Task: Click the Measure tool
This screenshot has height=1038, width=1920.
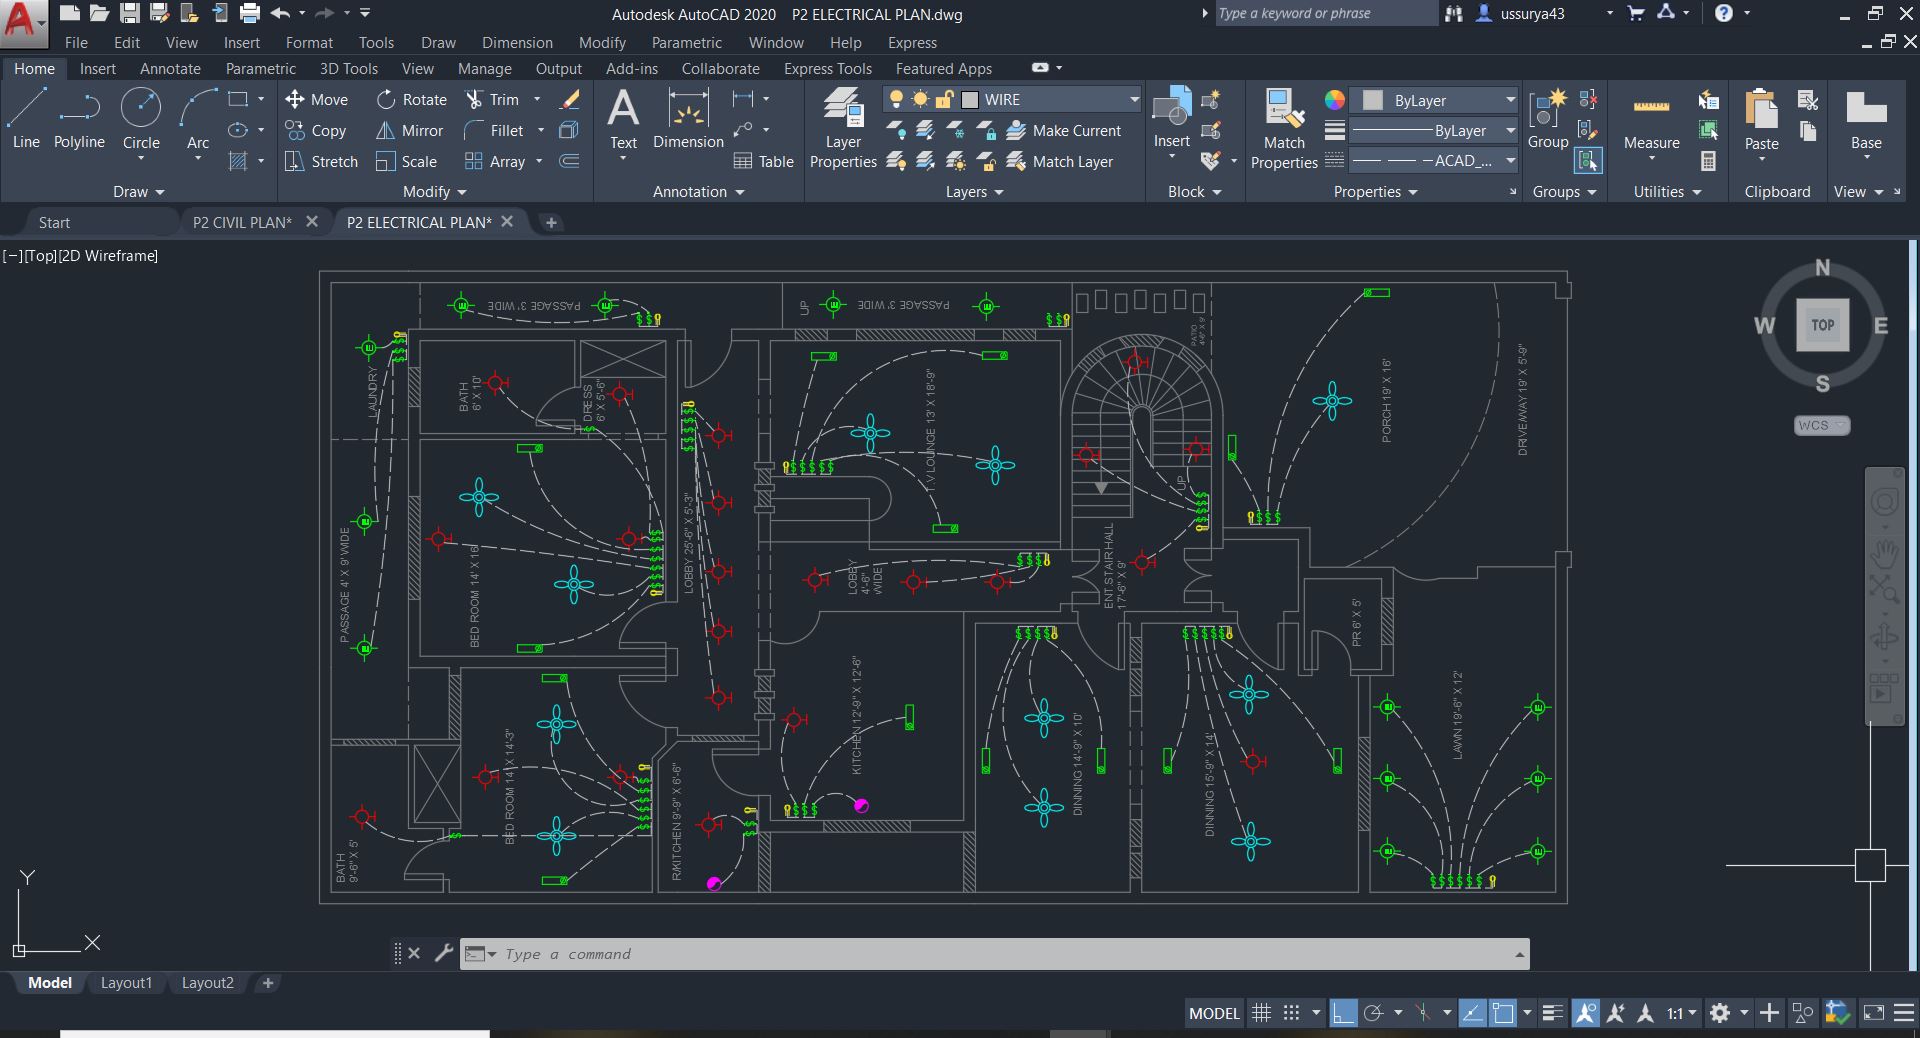Action: [1651, 119]
